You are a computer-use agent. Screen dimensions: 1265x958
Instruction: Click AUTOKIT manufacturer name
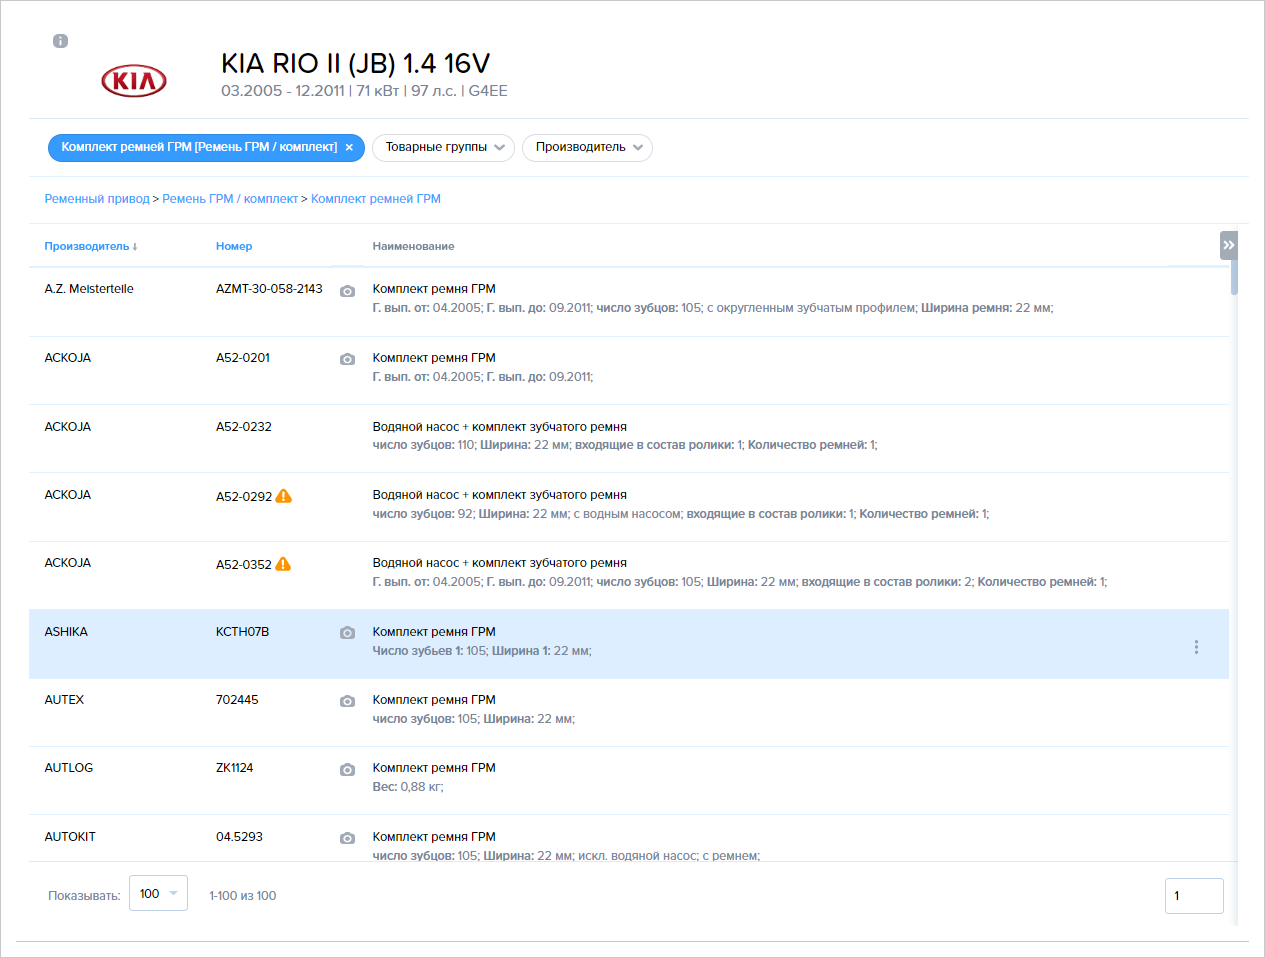(70, 837)
